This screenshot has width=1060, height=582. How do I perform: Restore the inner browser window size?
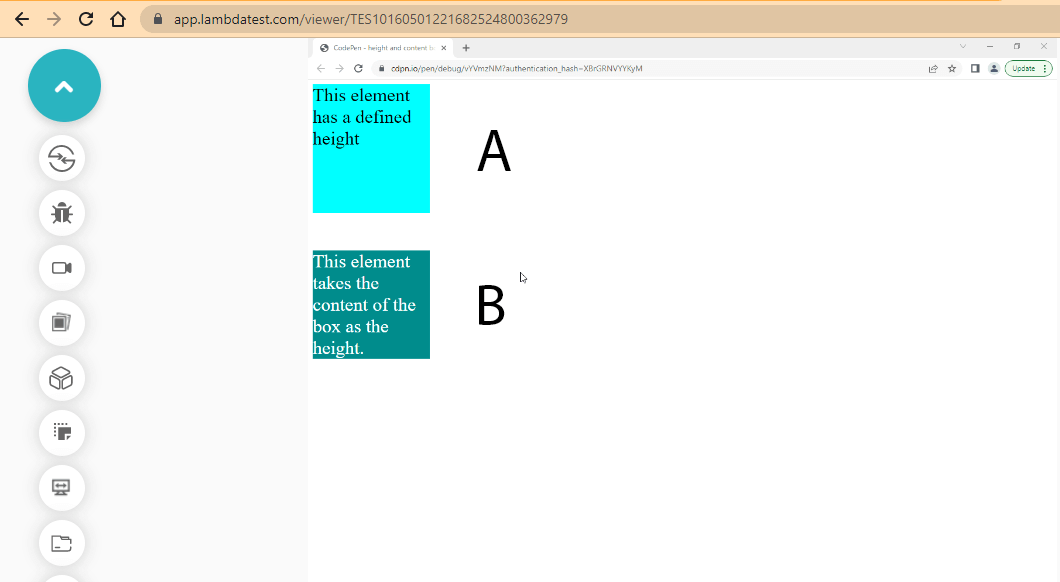pyautogui.click(x=1017, y=47)
